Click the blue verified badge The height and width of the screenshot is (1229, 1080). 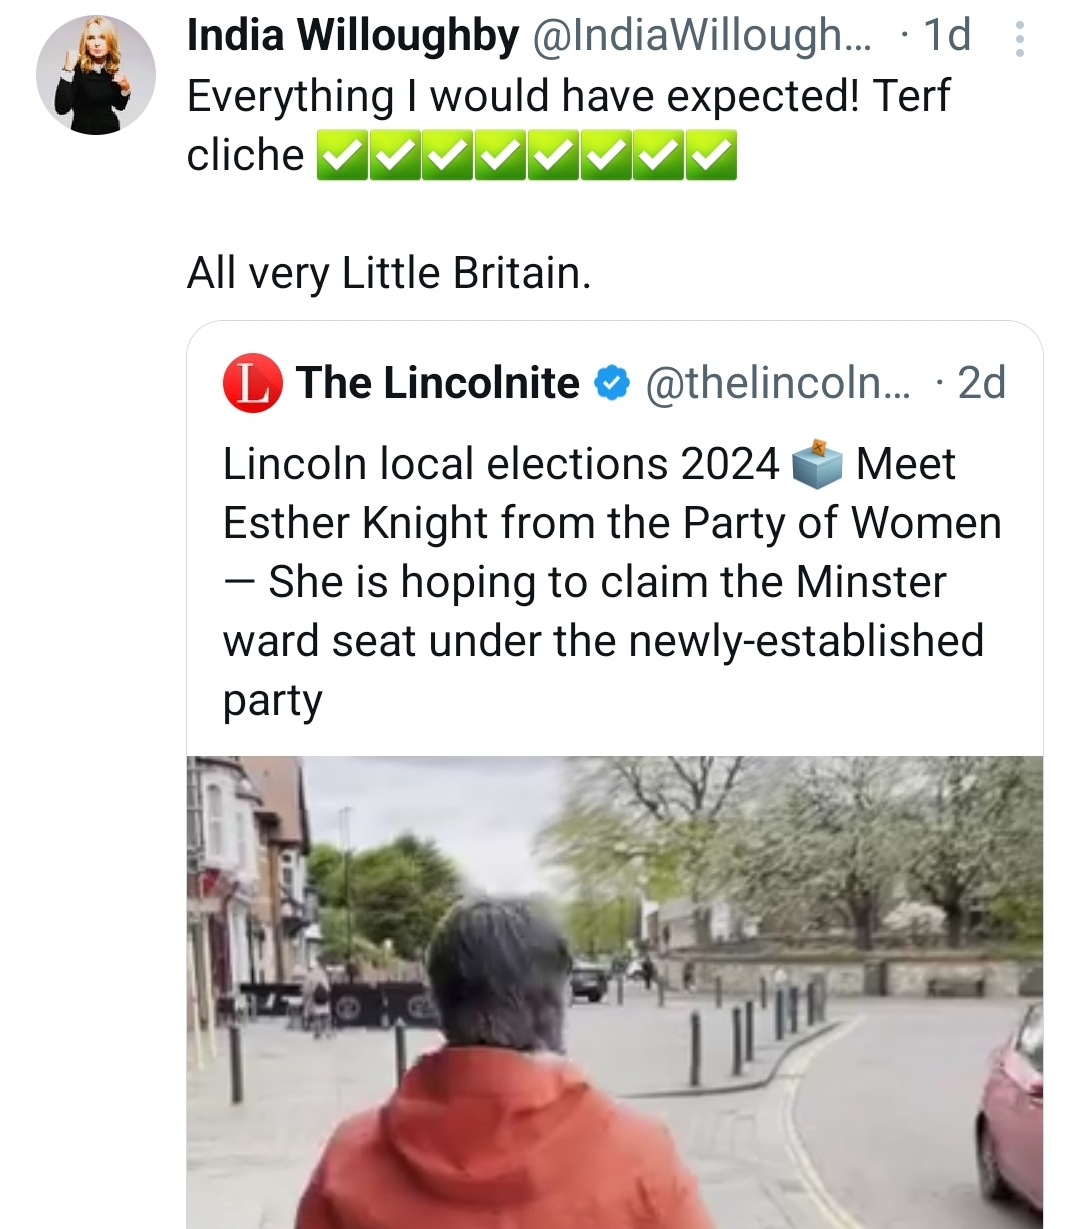click(612, 383)
